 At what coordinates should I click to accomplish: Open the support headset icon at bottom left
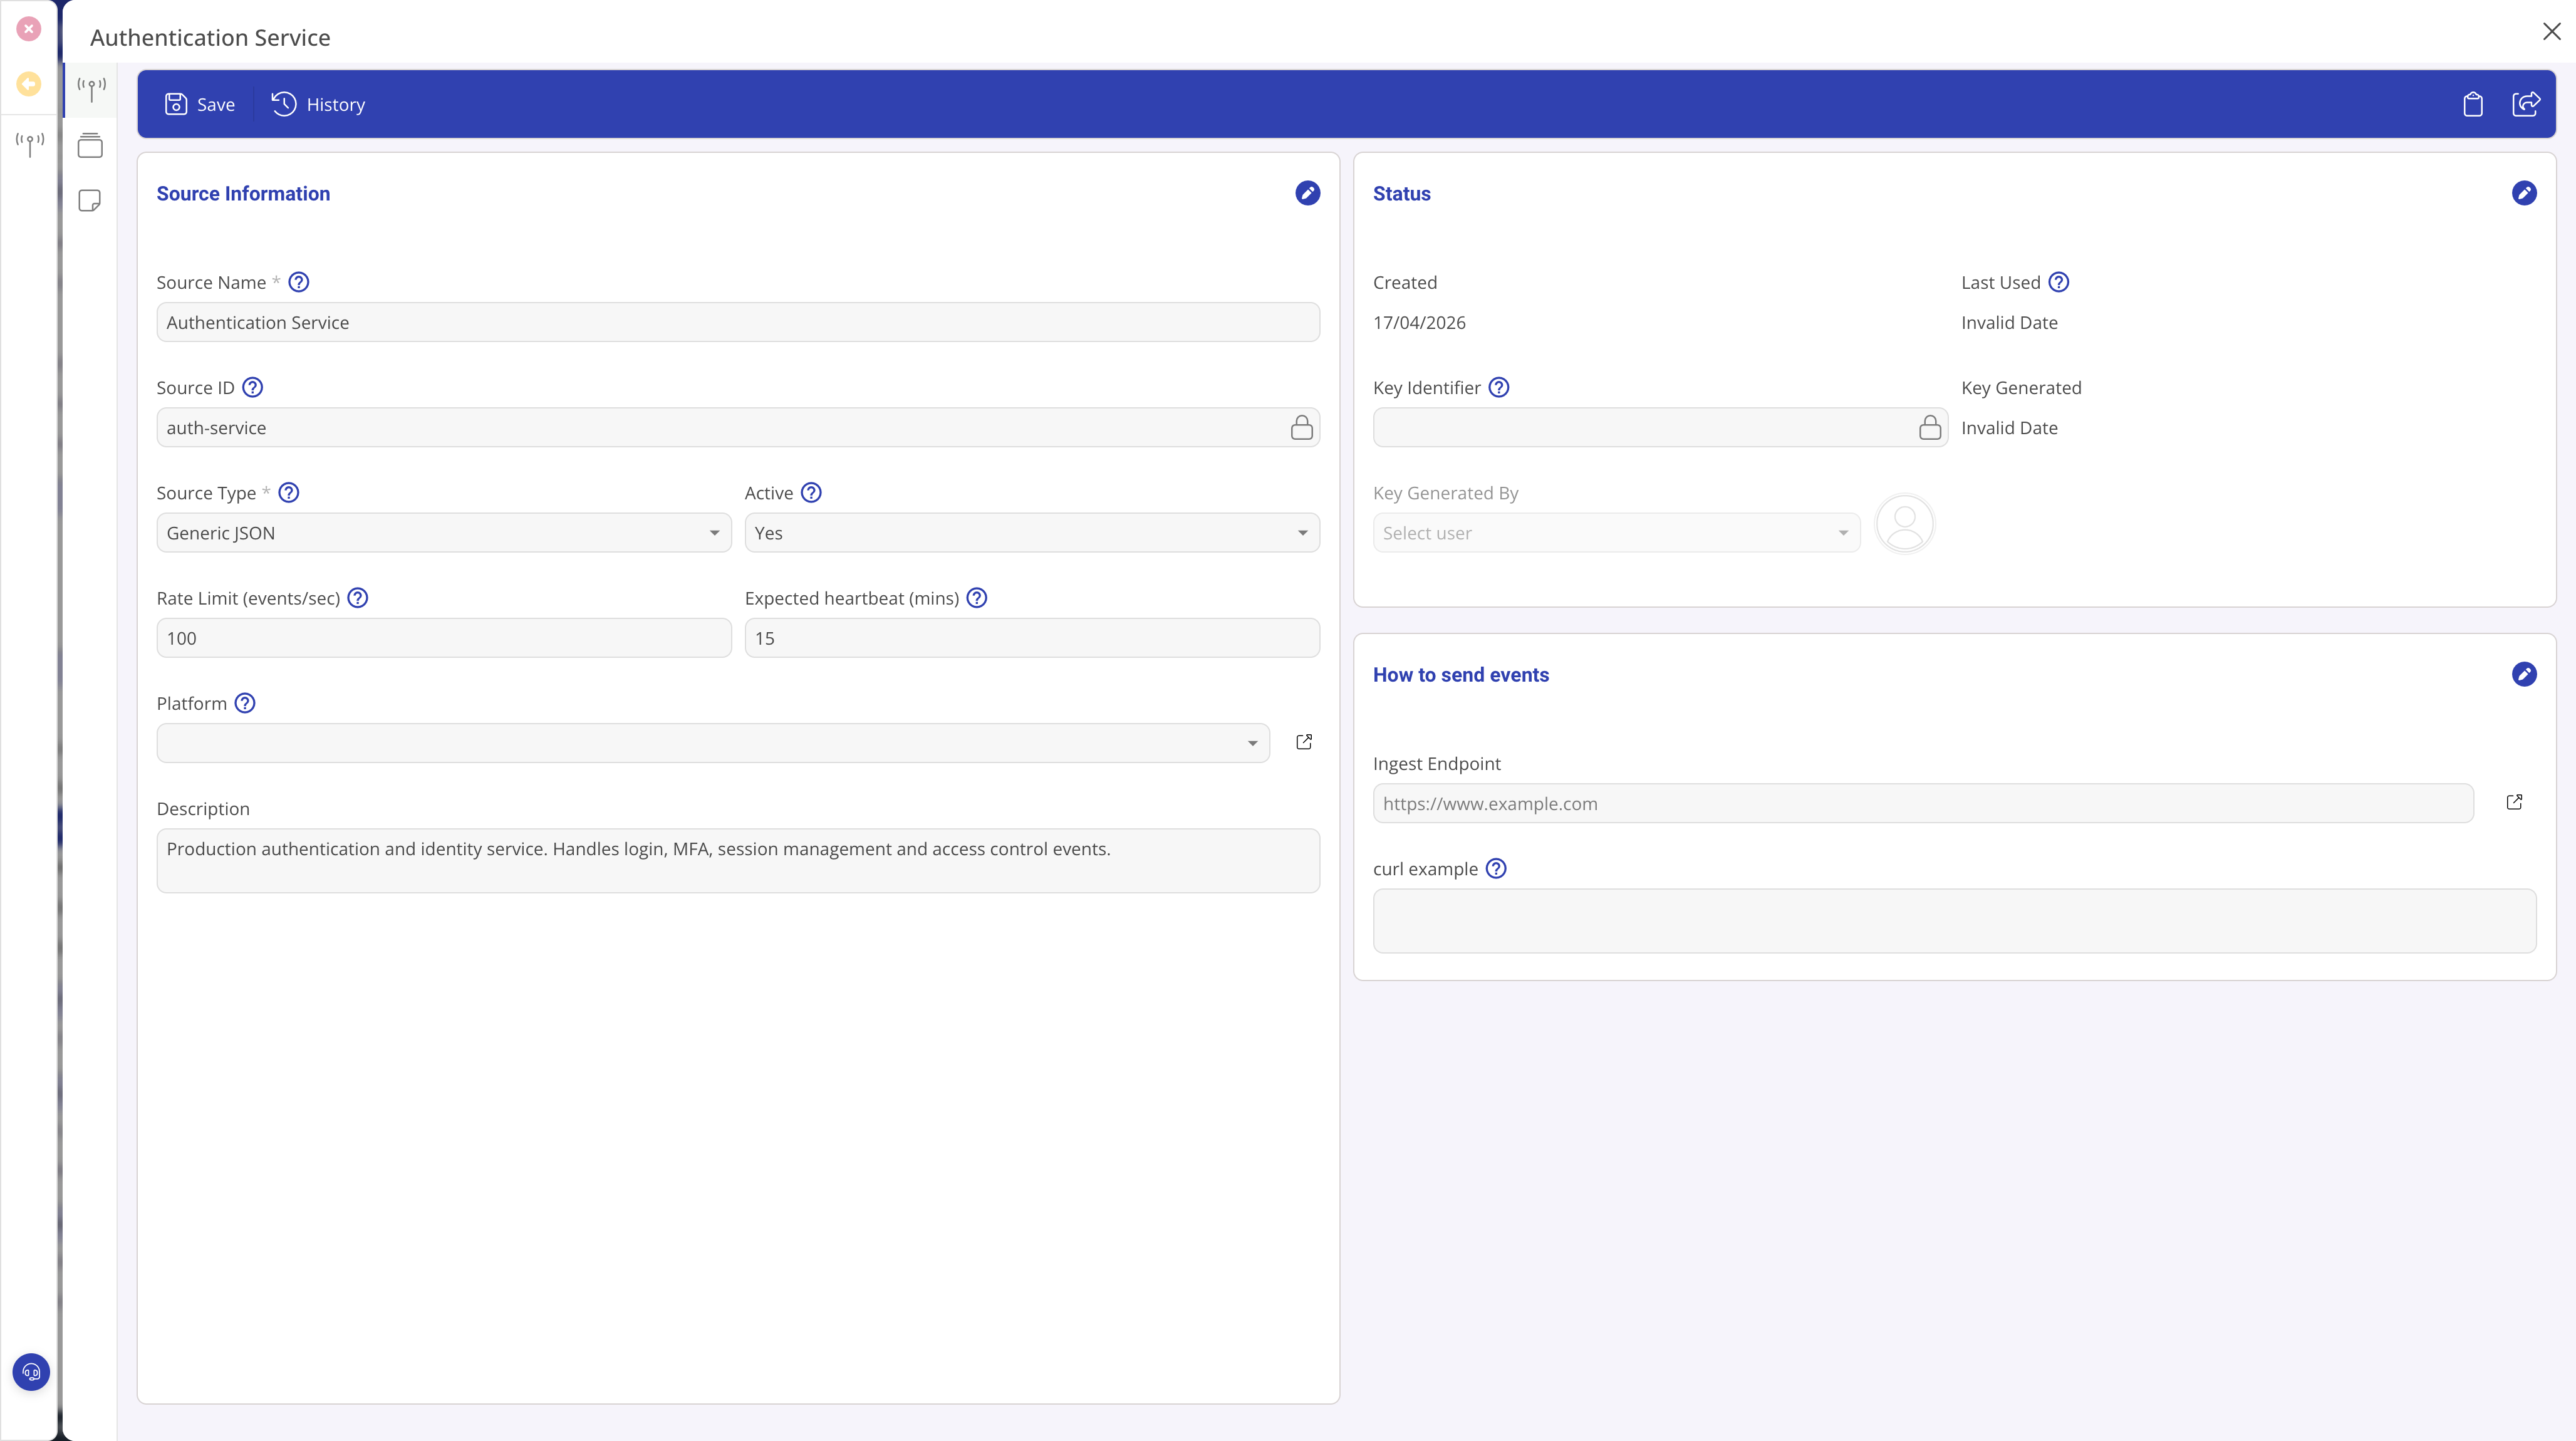pyautogui.click(x=30, y=1371)
